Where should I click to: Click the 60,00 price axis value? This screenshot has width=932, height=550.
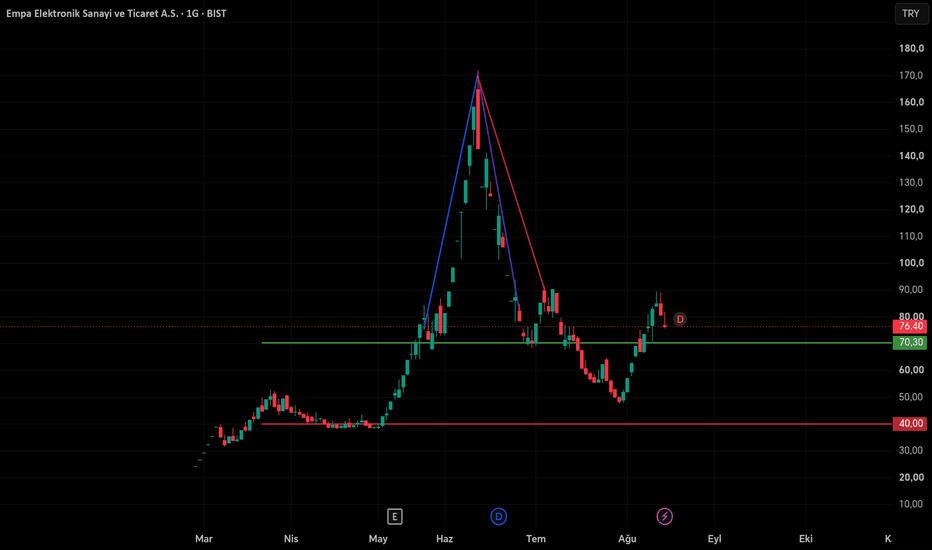tap(911, 370)
